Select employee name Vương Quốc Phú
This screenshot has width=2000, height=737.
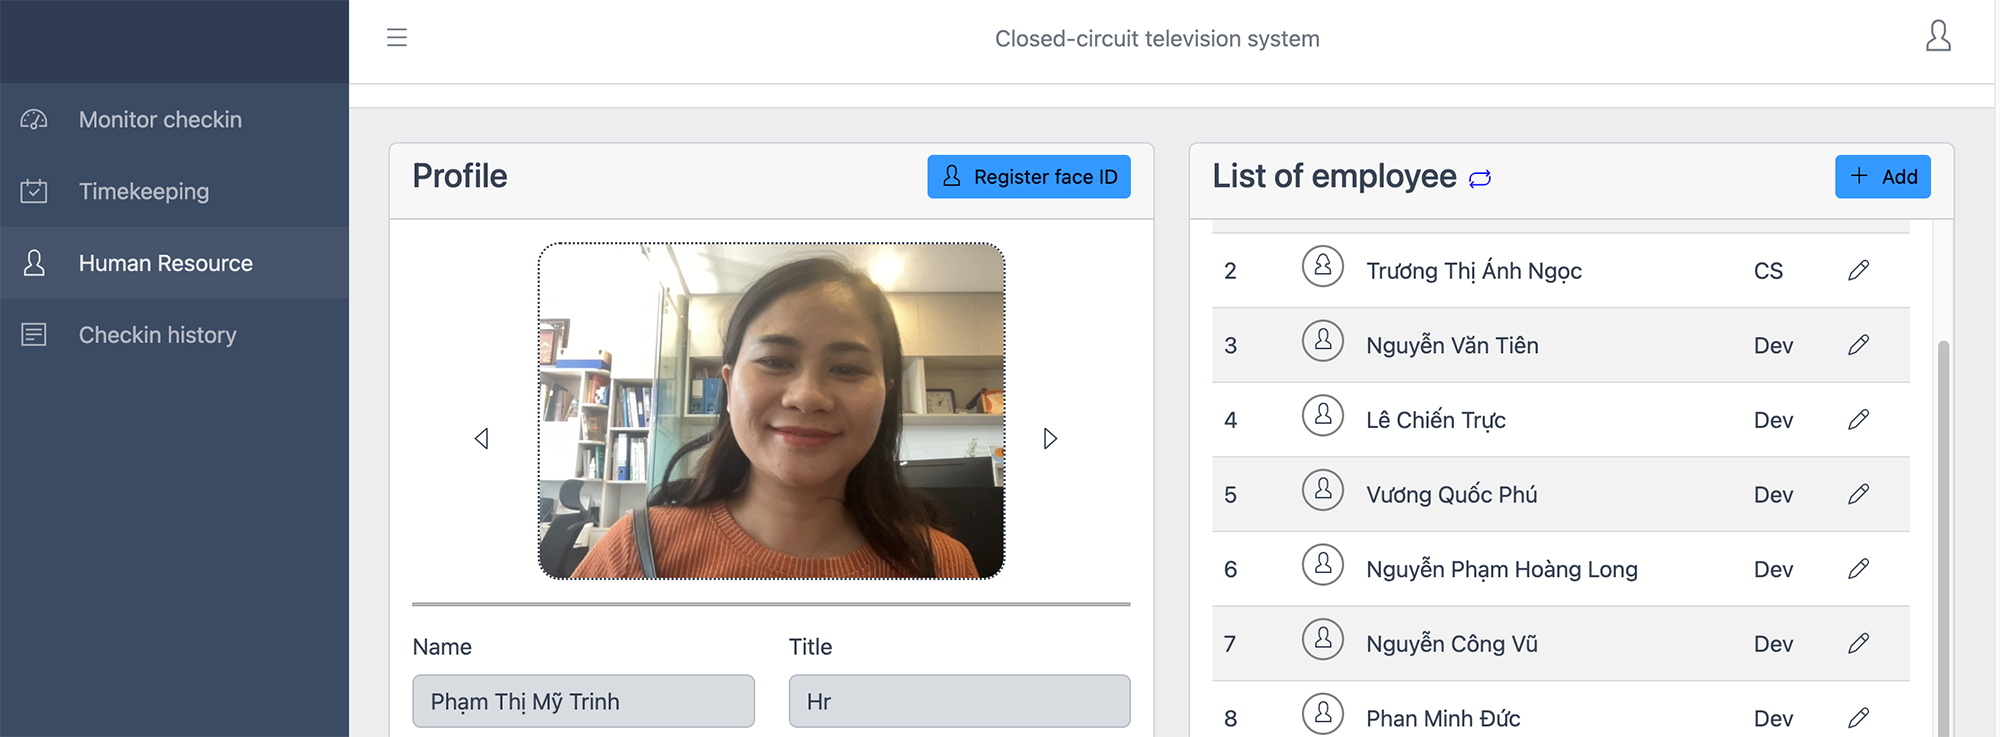coord(1452,494)
